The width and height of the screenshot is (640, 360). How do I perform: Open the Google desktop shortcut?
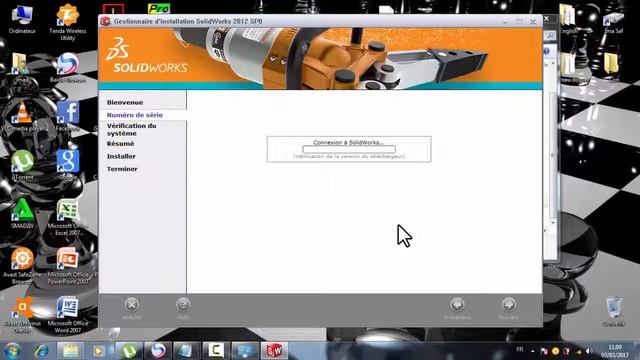(68, 165)
